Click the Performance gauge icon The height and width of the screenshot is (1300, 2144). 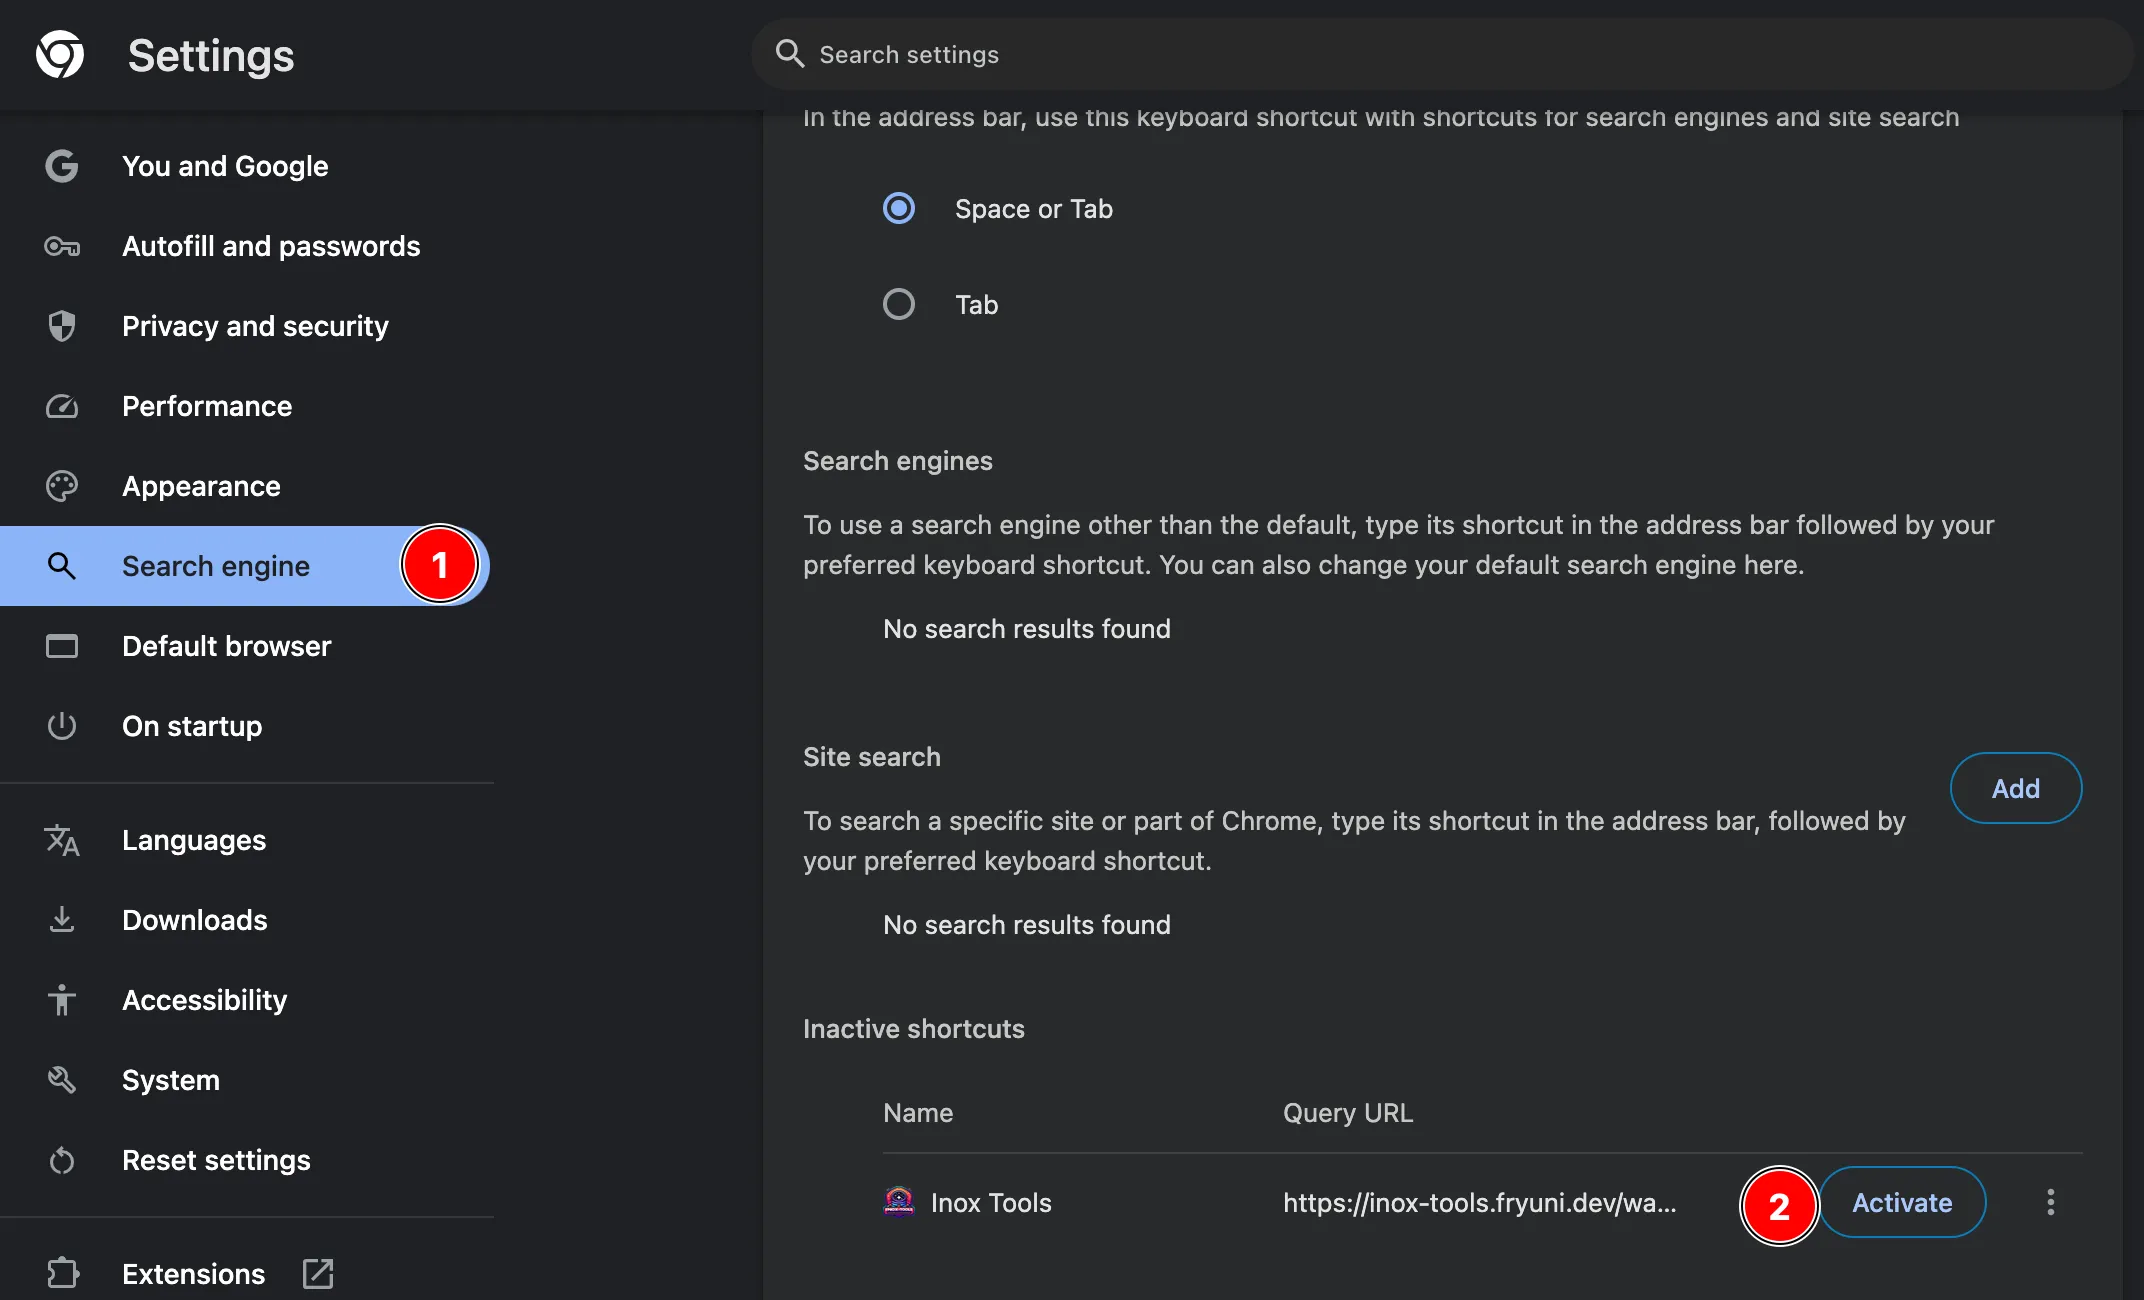pos(62,406)
